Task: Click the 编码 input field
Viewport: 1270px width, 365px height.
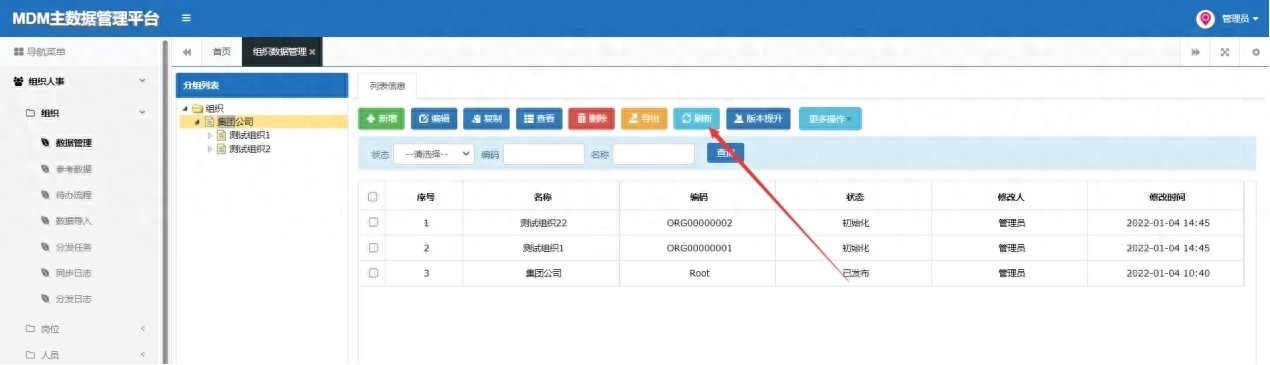Action: pos(543,154)
